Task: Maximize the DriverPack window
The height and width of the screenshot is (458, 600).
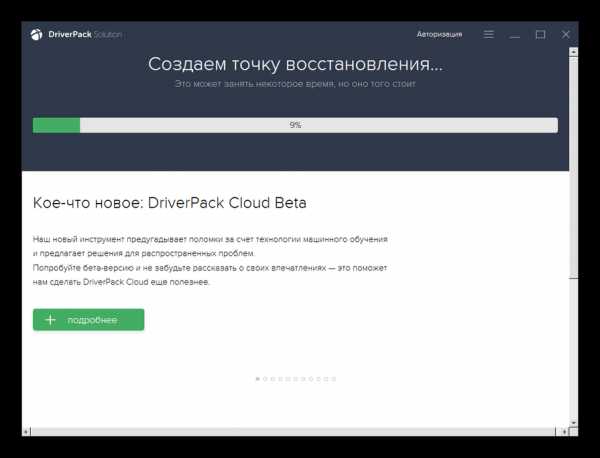Action: tap(540, 34)
